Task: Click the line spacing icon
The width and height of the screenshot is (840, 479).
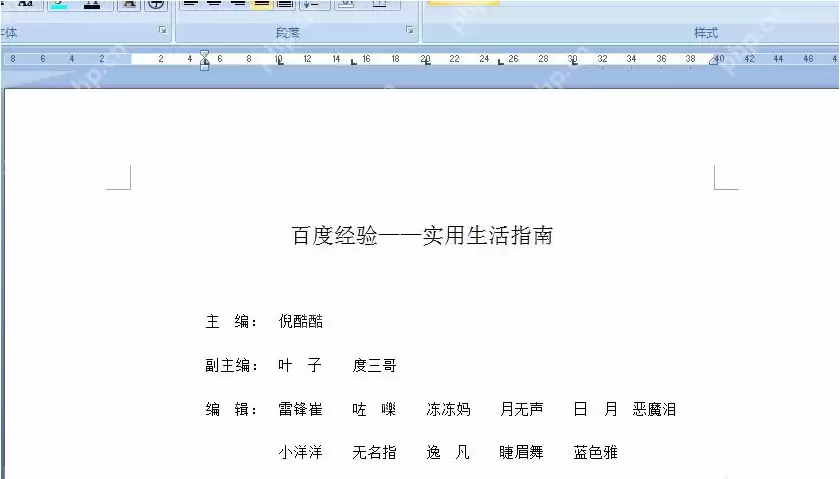Action: click(x=311, y=4)
